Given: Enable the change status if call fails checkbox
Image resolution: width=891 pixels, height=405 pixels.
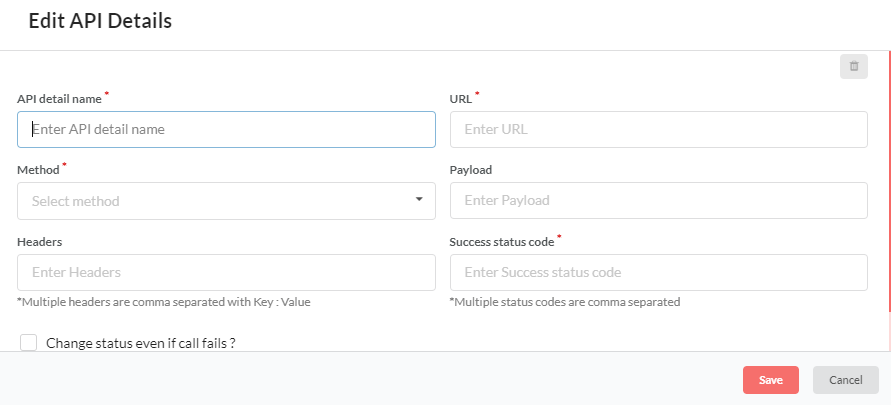Looking at the screenshot, I should click(x=28, y=343).
